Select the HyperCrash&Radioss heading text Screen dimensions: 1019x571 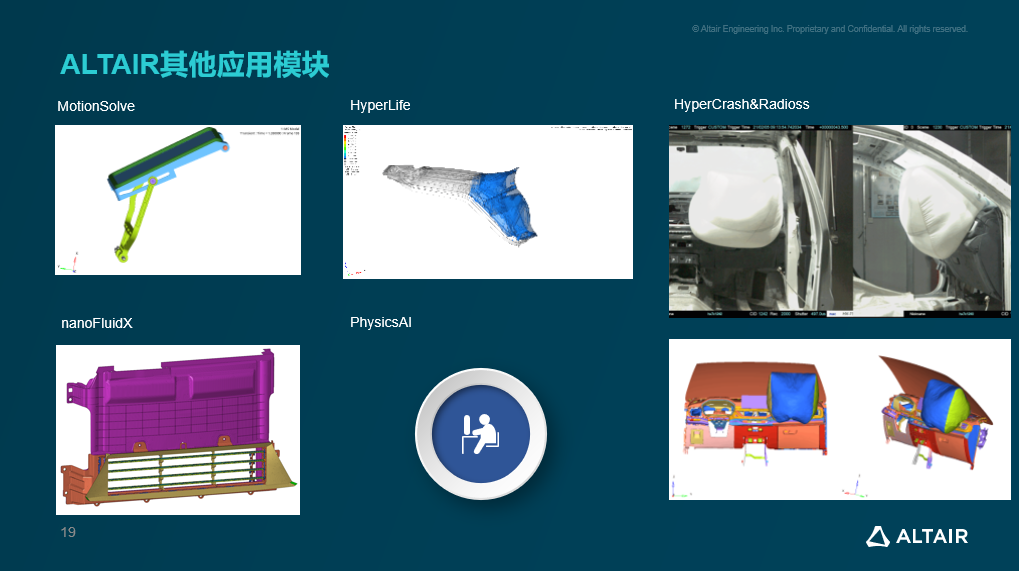741,104
